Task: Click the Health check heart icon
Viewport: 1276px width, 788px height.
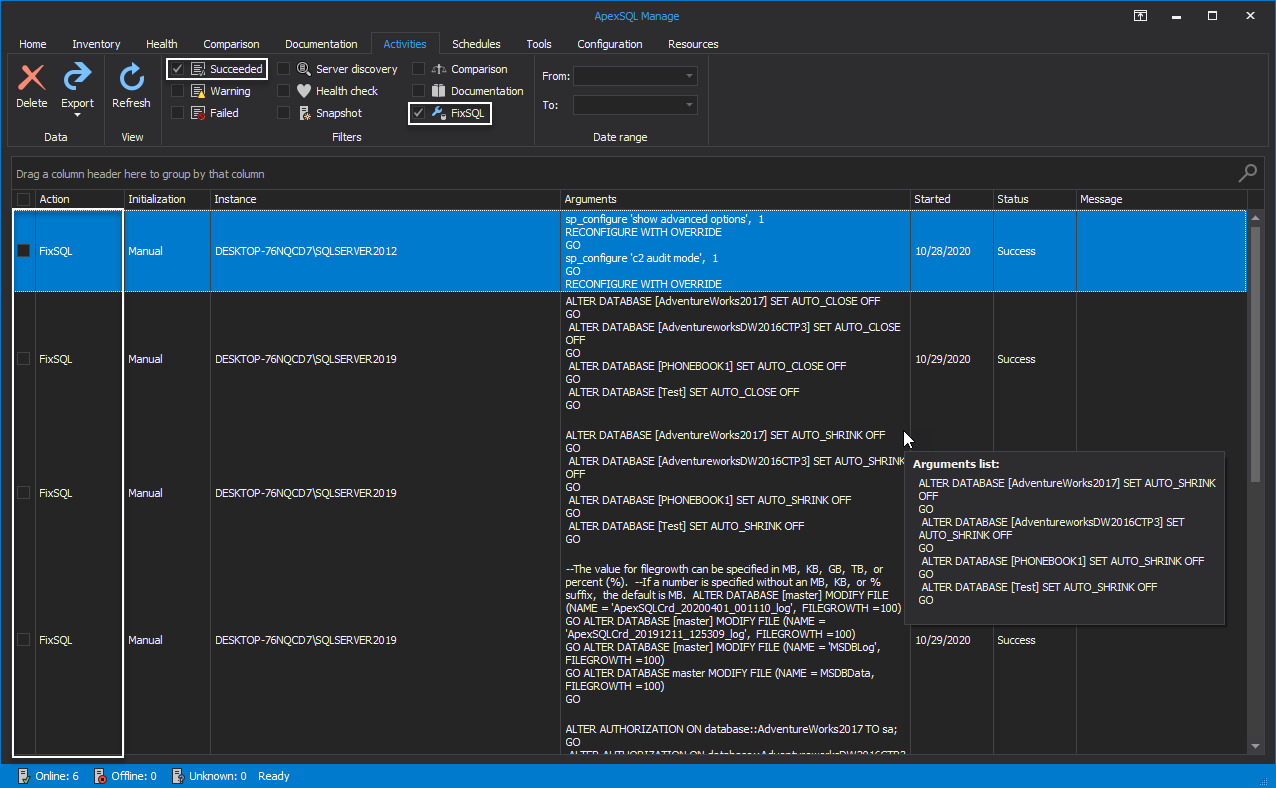Action: pyautogui.click(x=304, y=91)
